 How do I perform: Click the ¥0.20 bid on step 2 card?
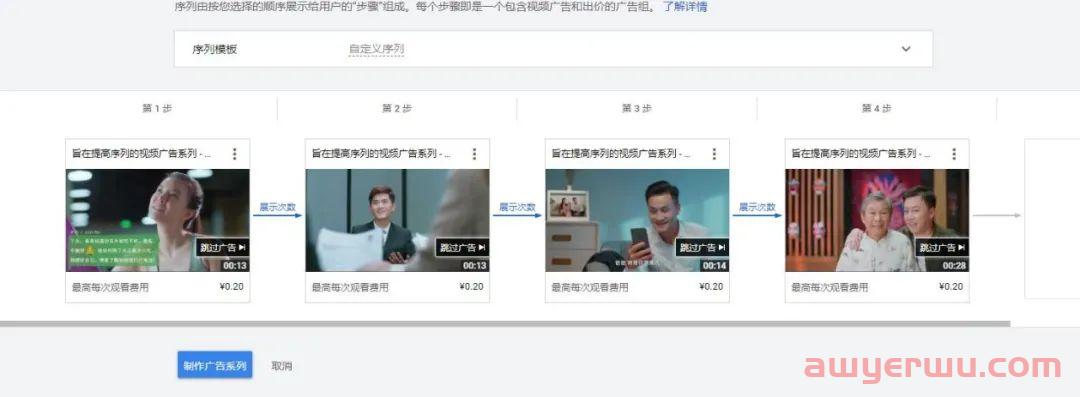pos(471,287)
